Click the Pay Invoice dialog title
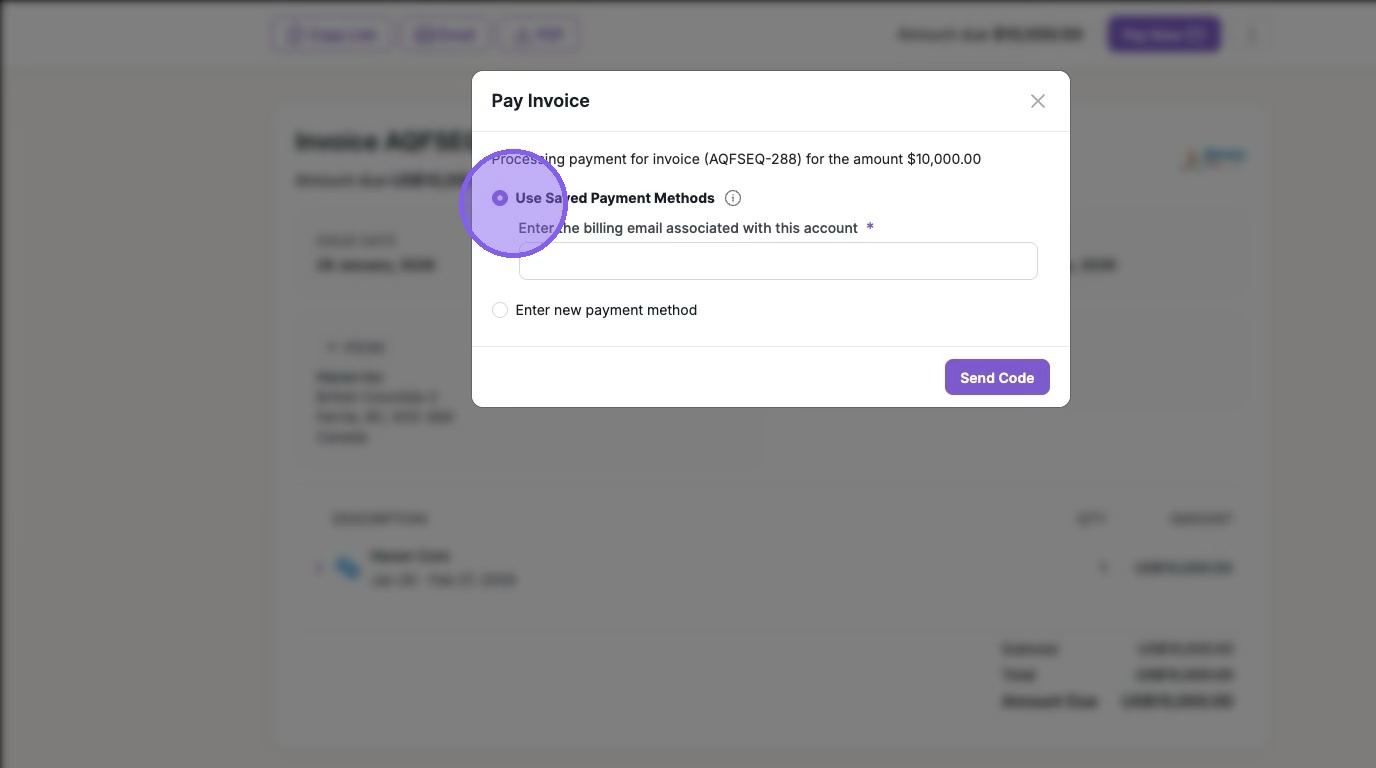The image size is (1376, 768). click(x=540, y=101)
